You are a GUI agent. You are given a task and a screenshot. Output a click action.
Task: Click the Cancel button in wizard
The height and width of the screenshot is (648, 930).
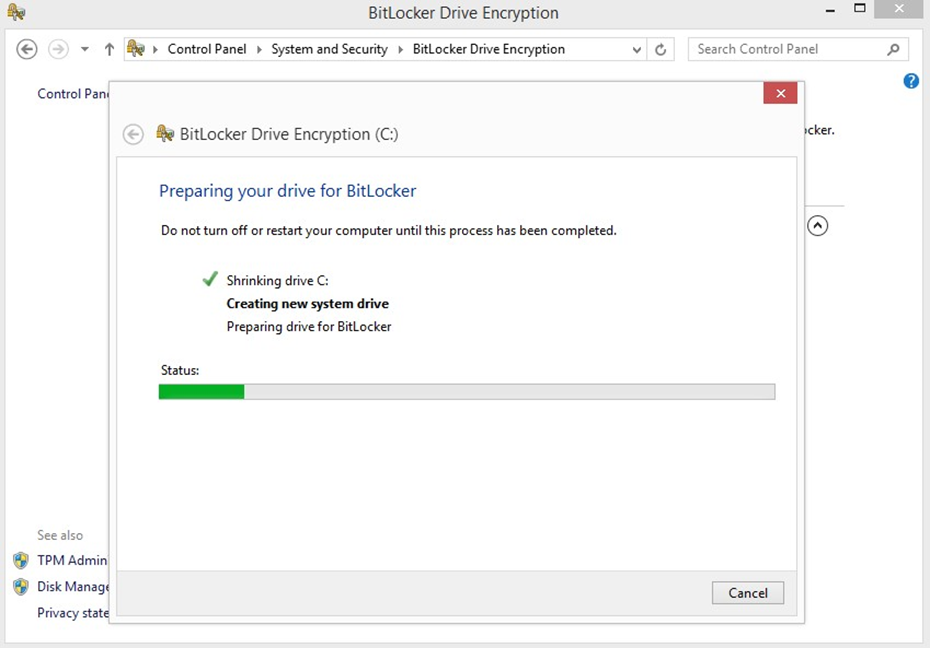pos(747,593)
